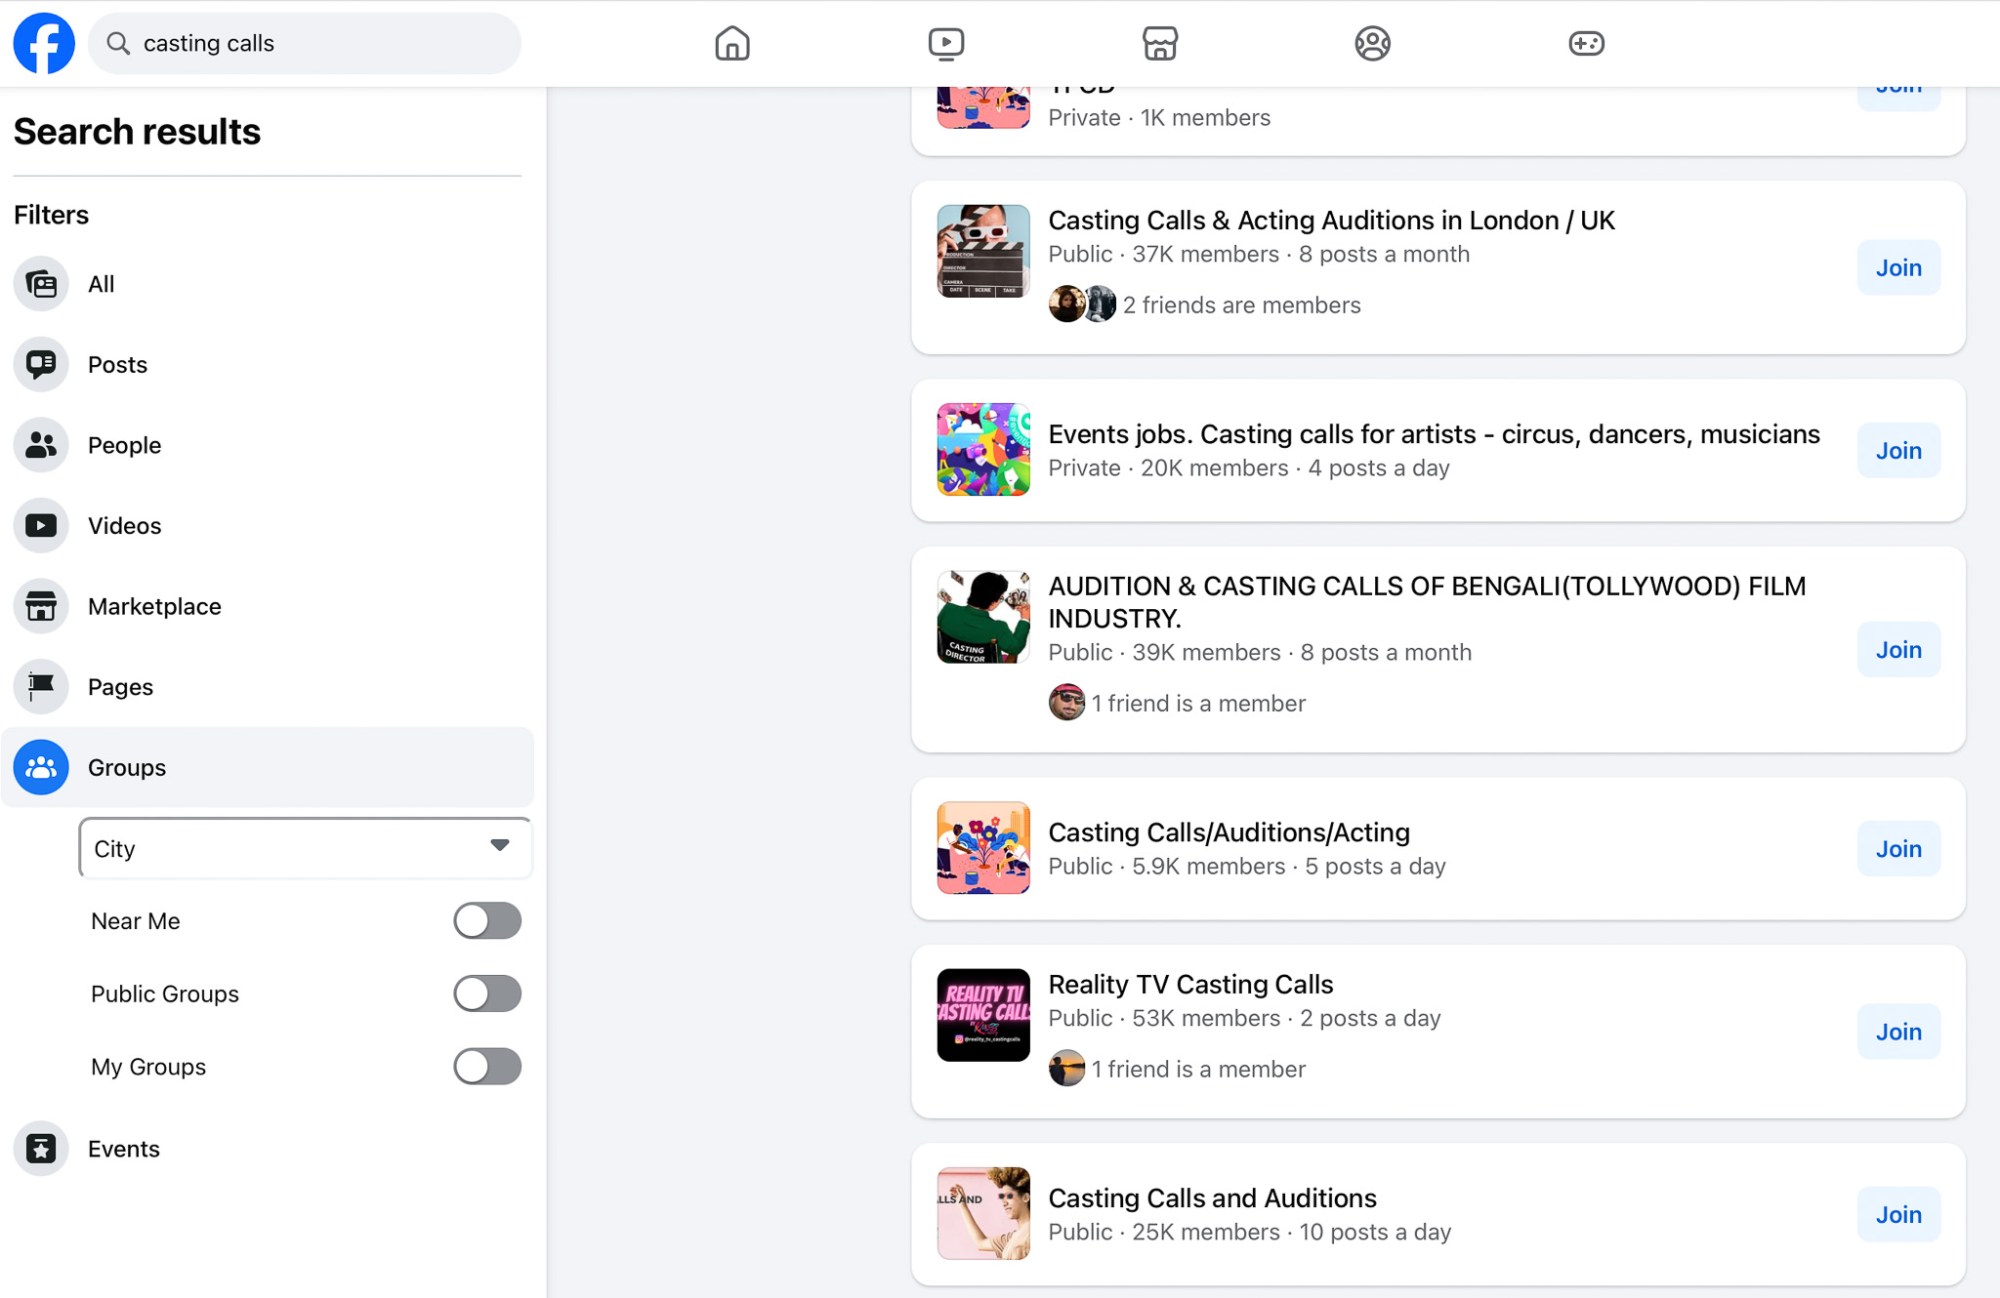
Task: Join the Reality TV Casting Calls group
Action: pos(1897,1031)
